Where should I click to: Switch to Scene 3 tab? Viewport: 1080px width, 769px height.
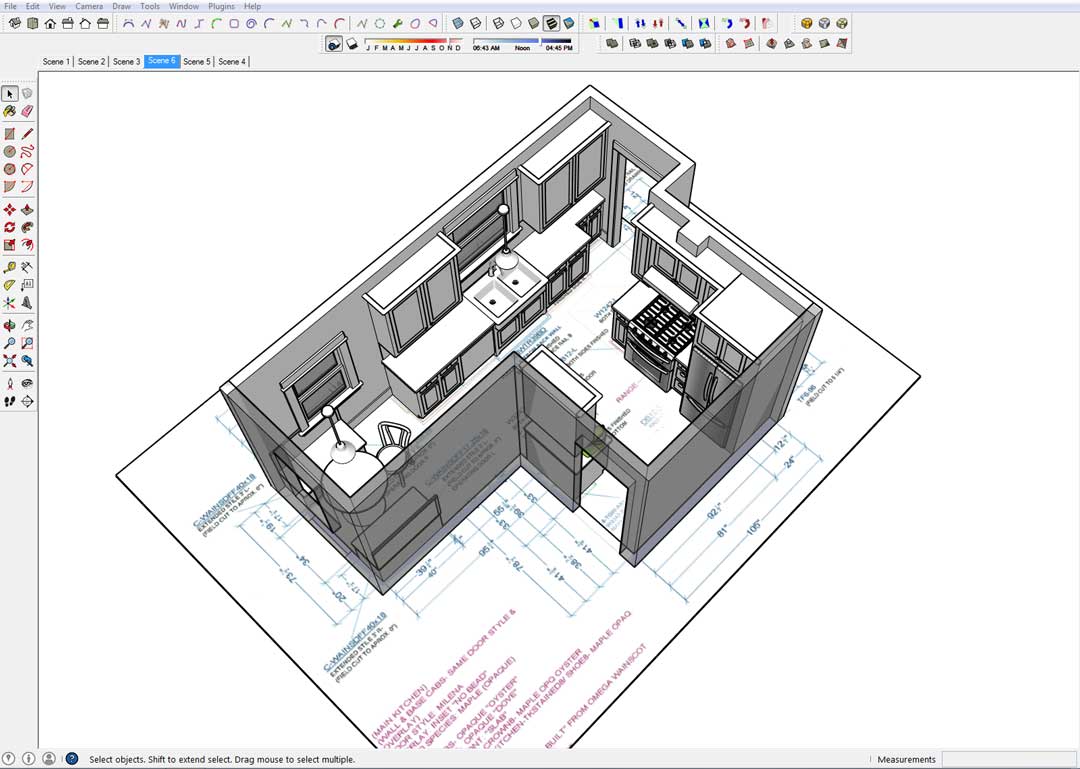coord(126,61)
